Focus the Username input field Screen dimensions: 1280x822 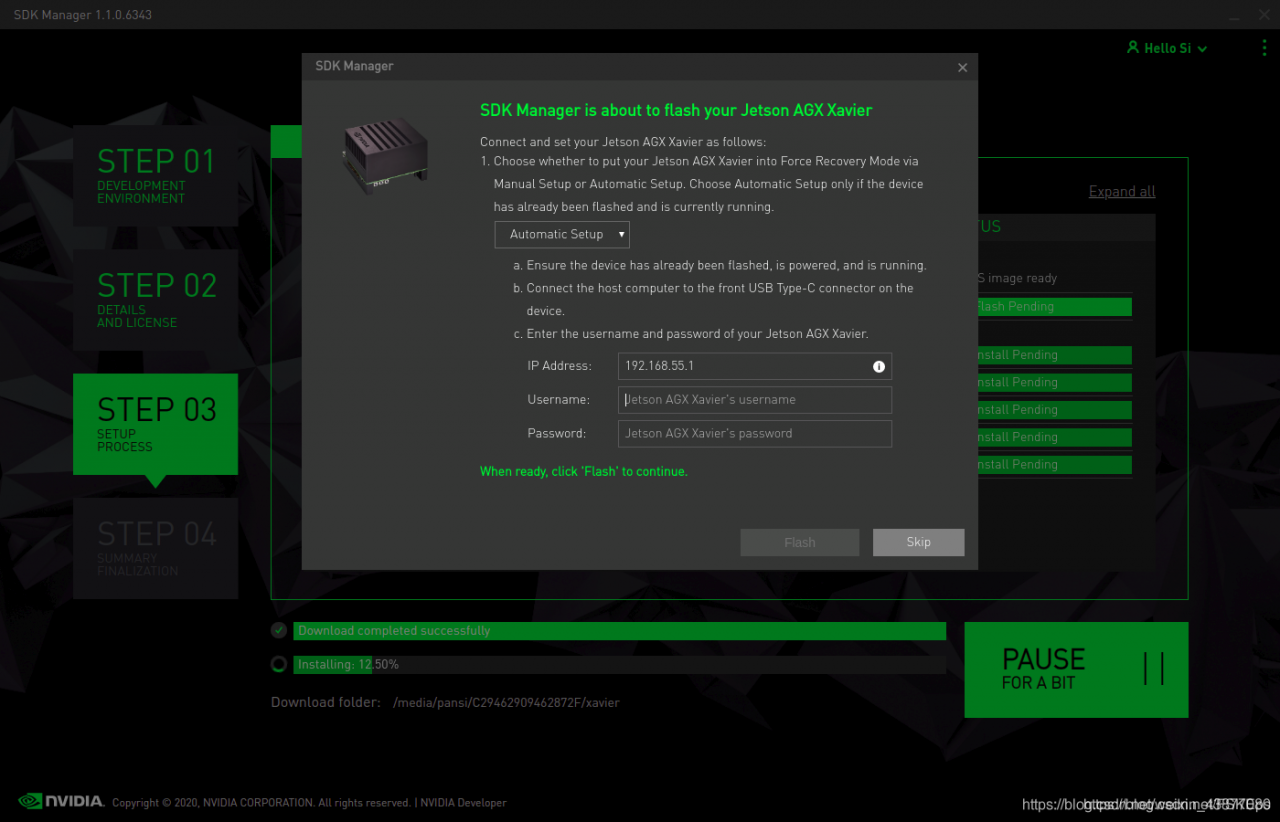755,400
